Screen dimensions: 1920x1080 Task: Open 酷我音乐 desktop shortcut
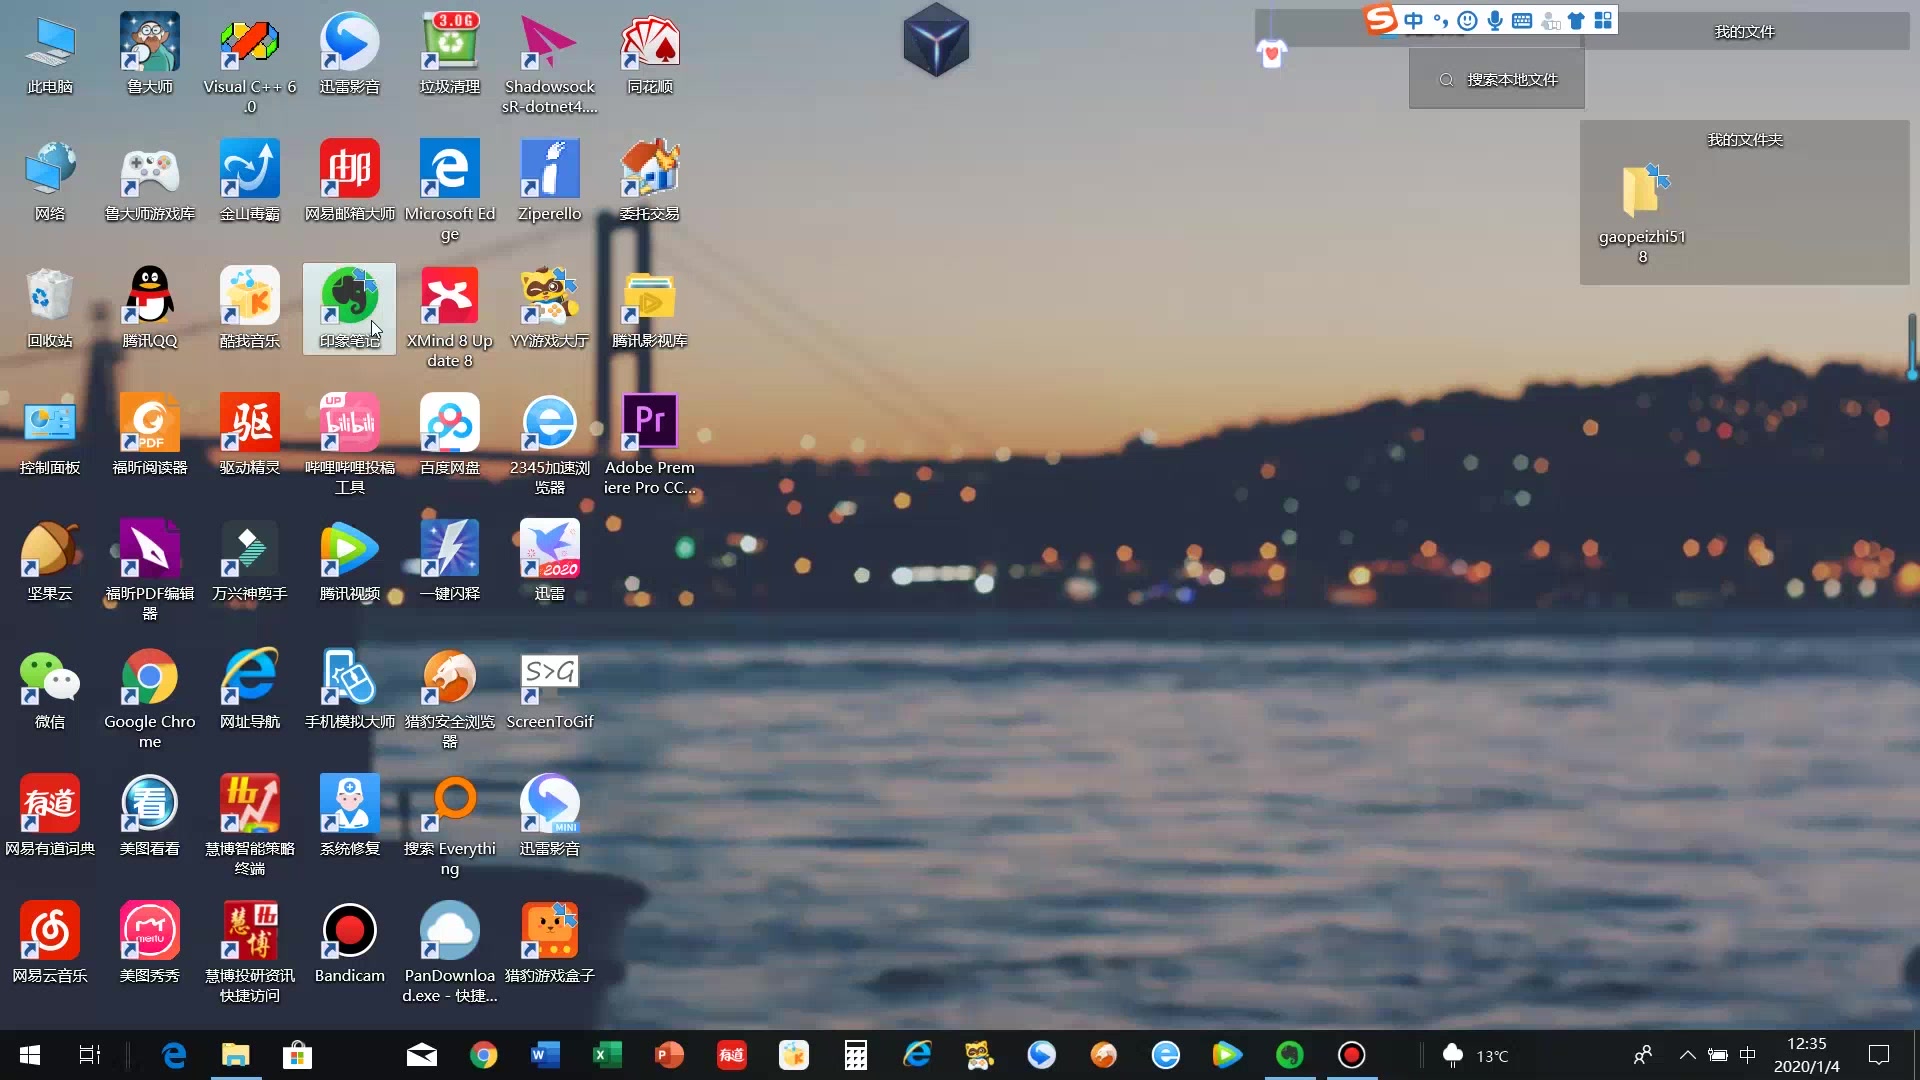coord(250,308)
